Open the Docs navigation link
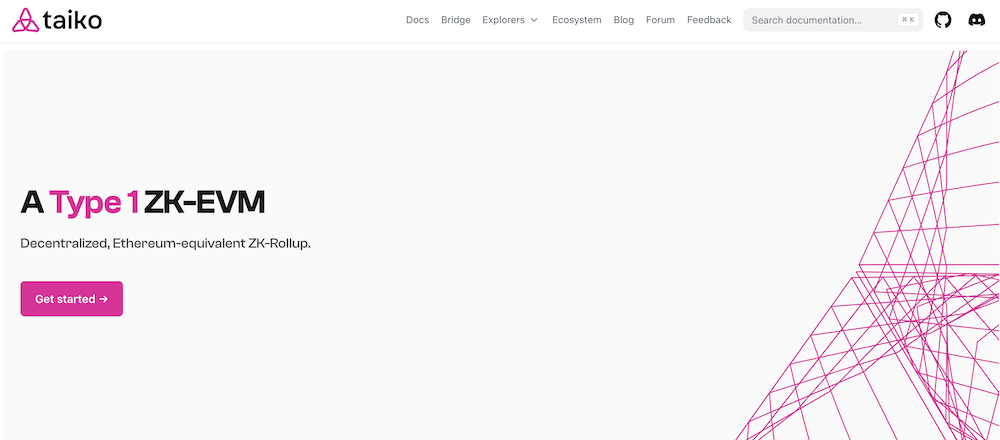 [417, 20]
